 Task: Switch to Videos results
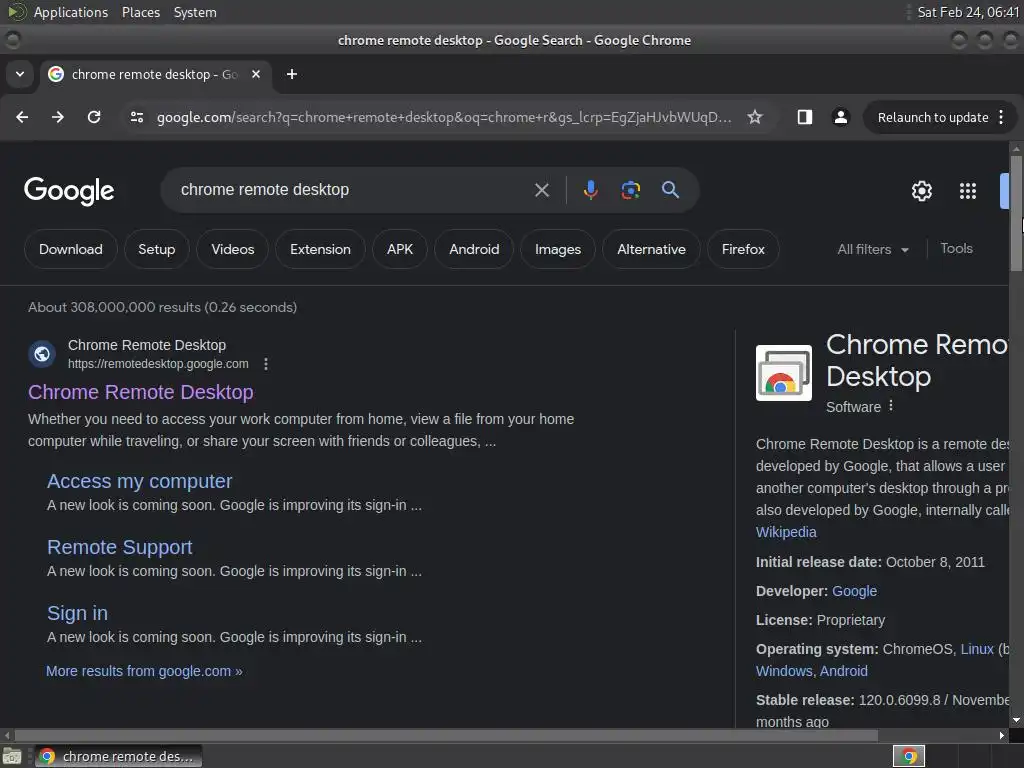[232, 249]
